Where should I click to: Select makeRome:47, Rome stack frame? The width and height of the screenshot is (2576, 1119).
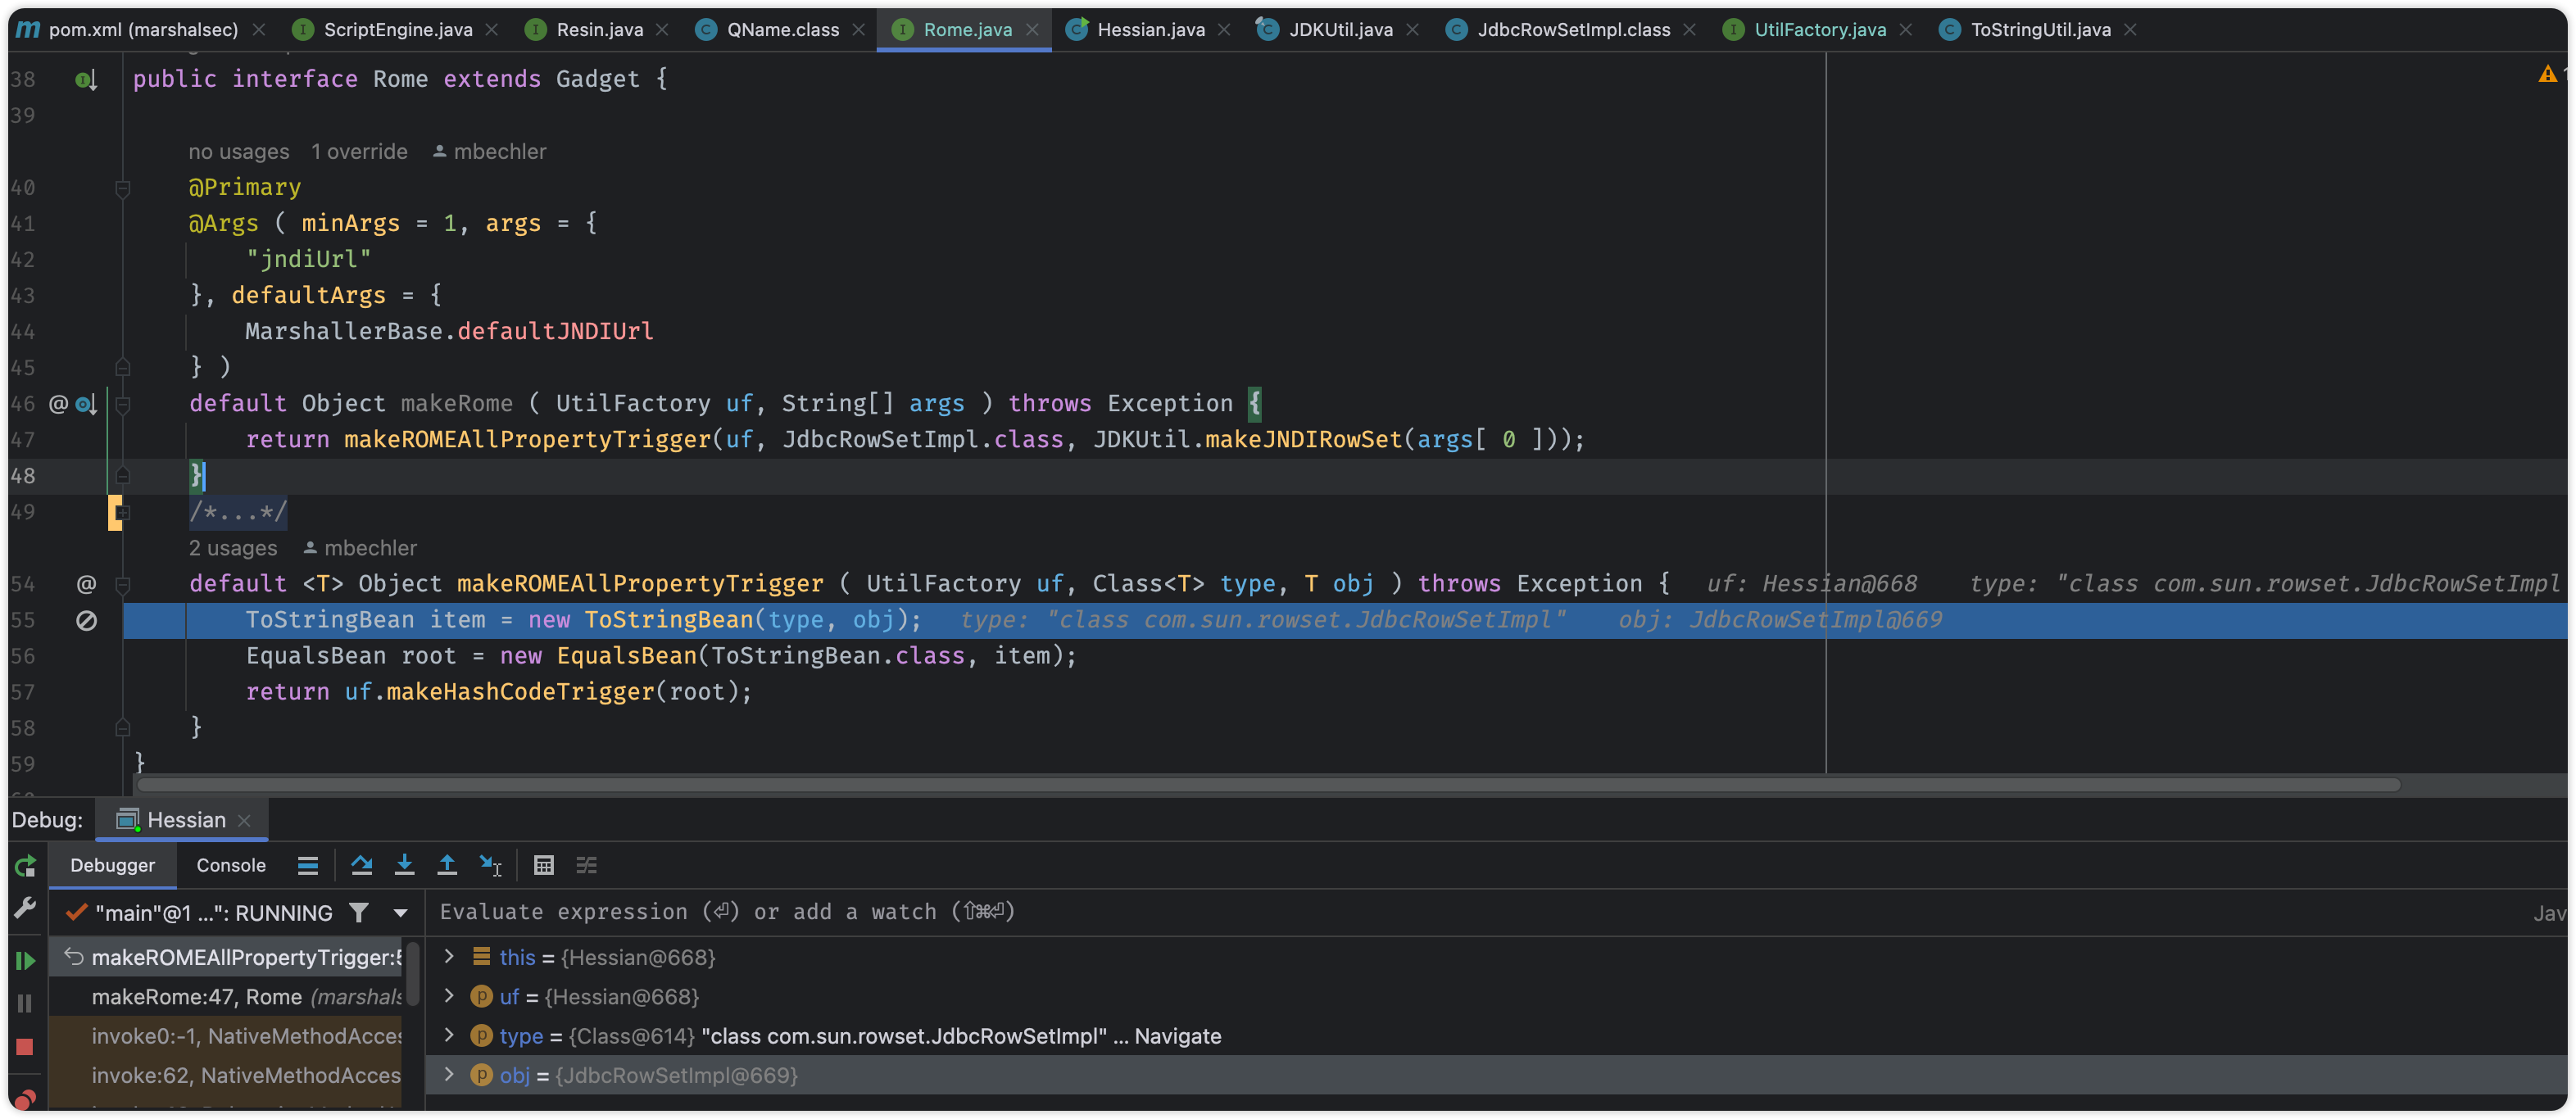[x=226, y=997]
